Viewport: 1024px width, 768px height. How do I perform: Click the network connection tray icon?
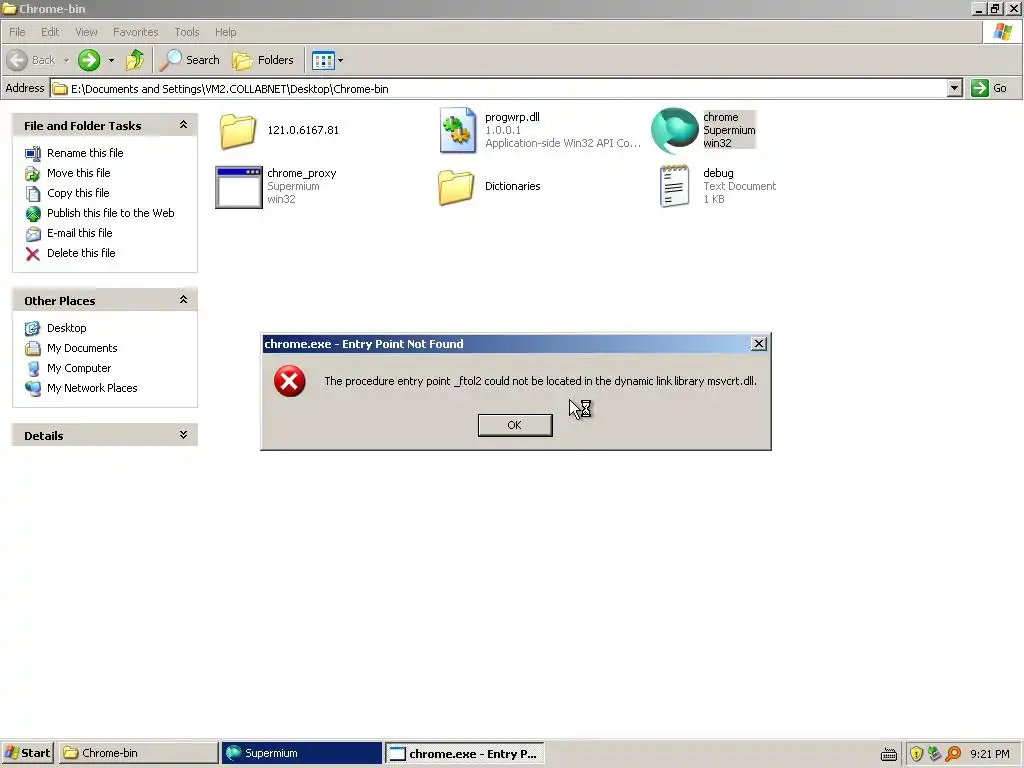pos(935,754)
